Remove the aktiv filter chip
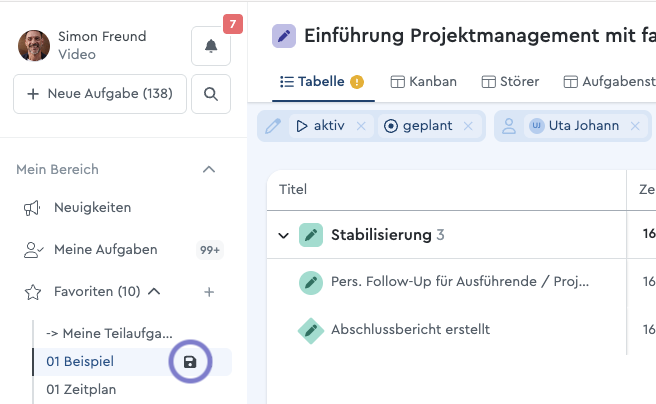 [x=361, y=126]
